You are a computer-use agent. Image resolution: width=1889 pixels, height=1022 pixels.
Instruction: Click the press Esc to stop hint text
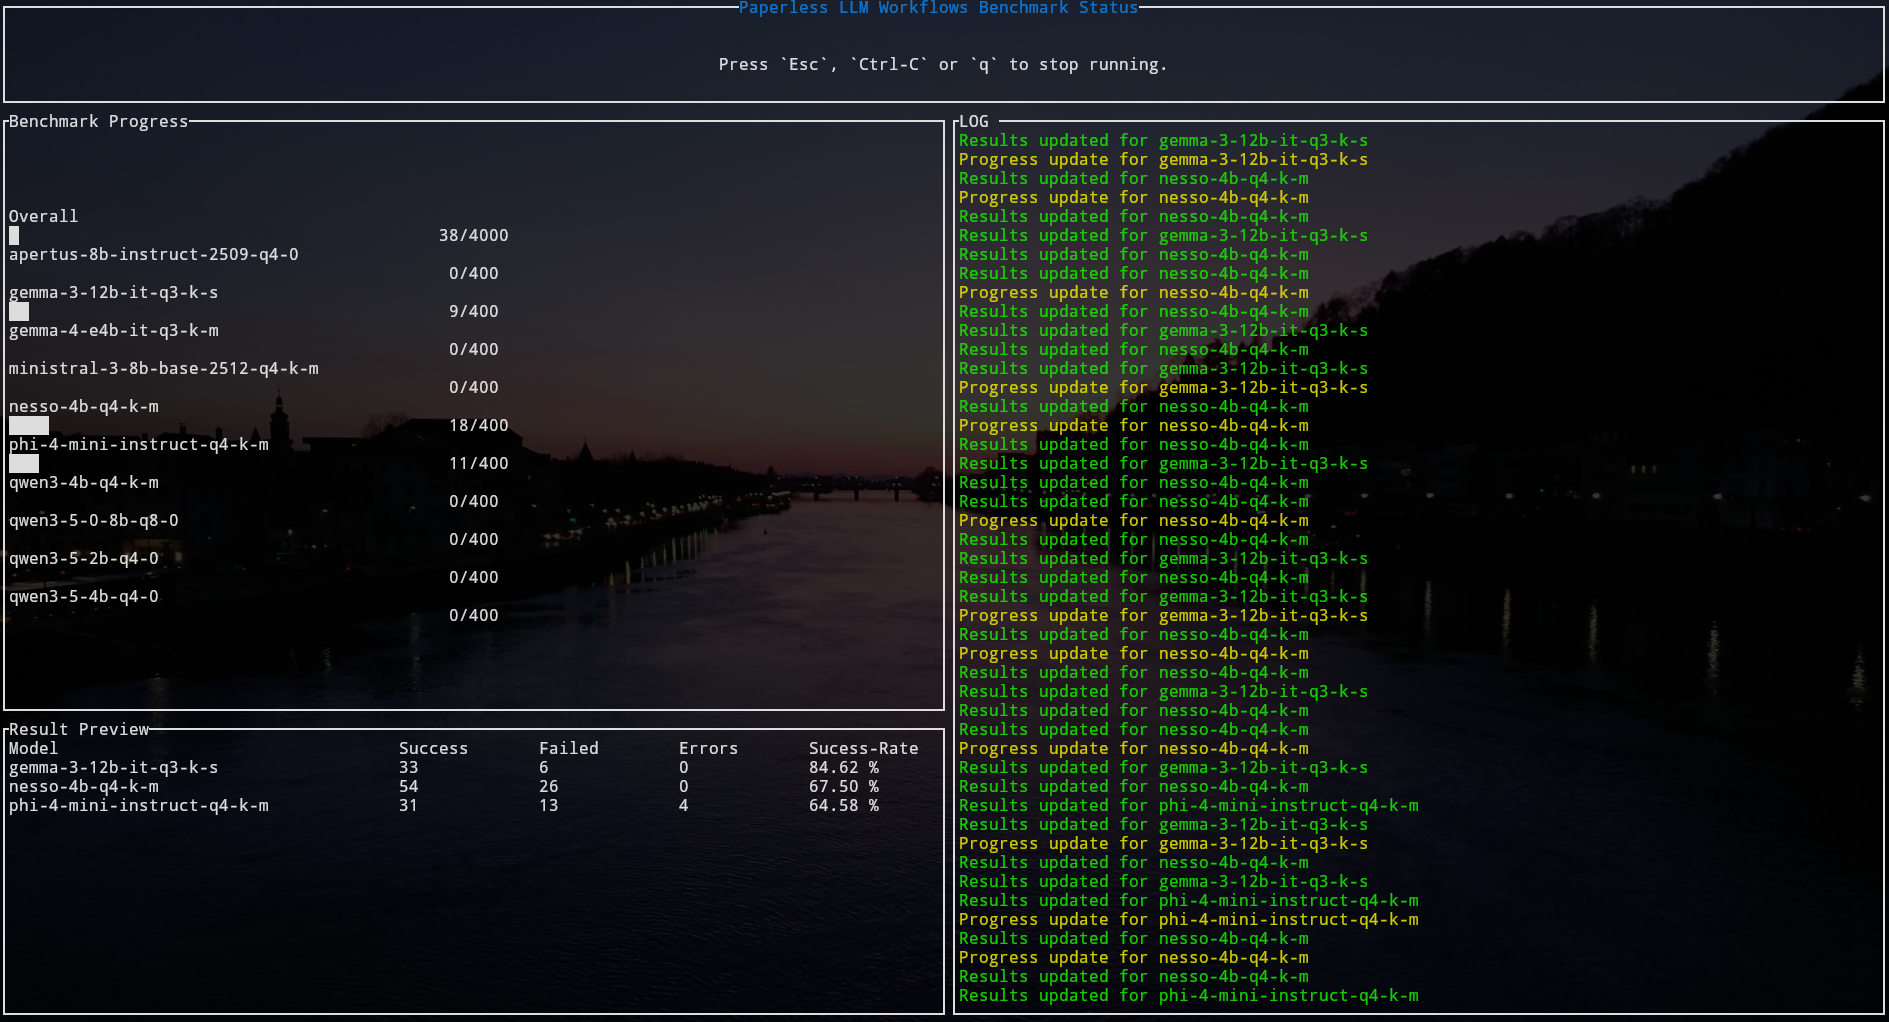[x=942, y=65]
